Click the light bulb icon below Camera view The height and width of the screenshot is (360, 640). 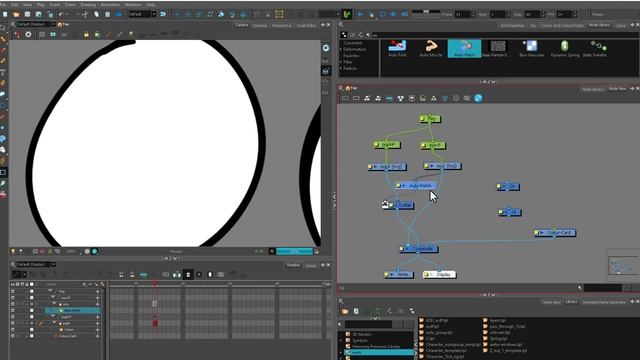point(13,251)
